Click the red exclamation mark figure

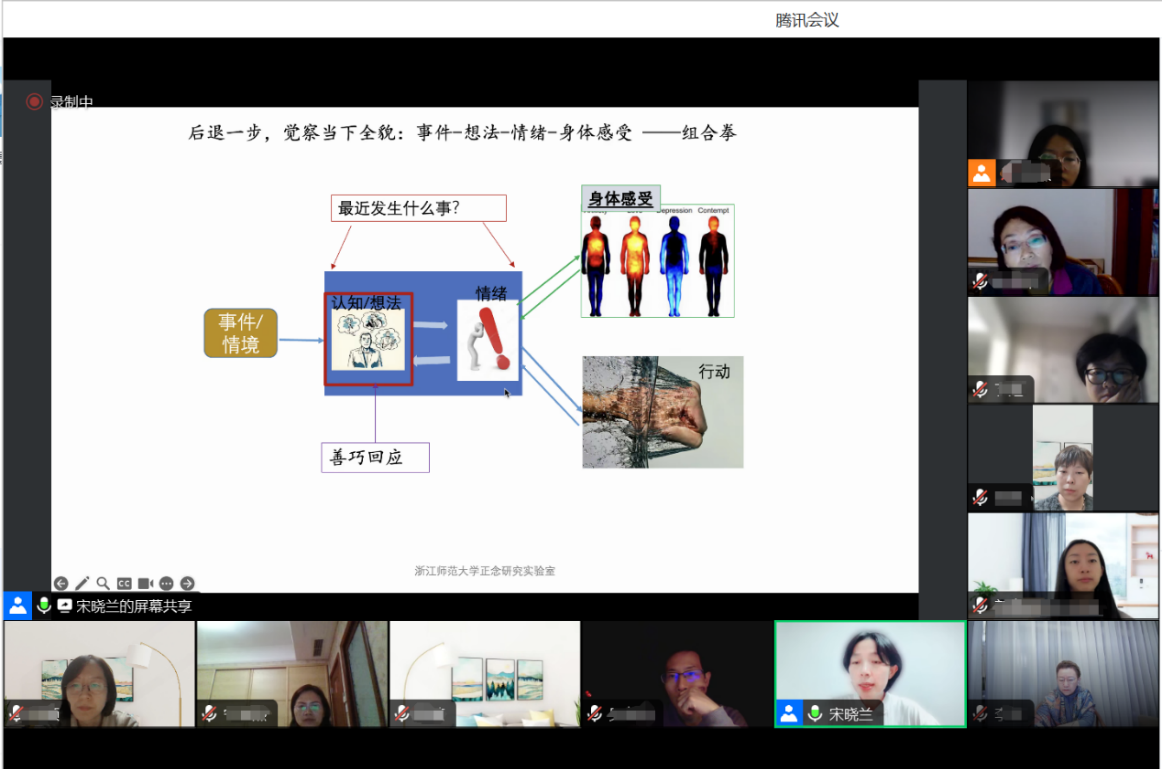[x=487, y=341]
